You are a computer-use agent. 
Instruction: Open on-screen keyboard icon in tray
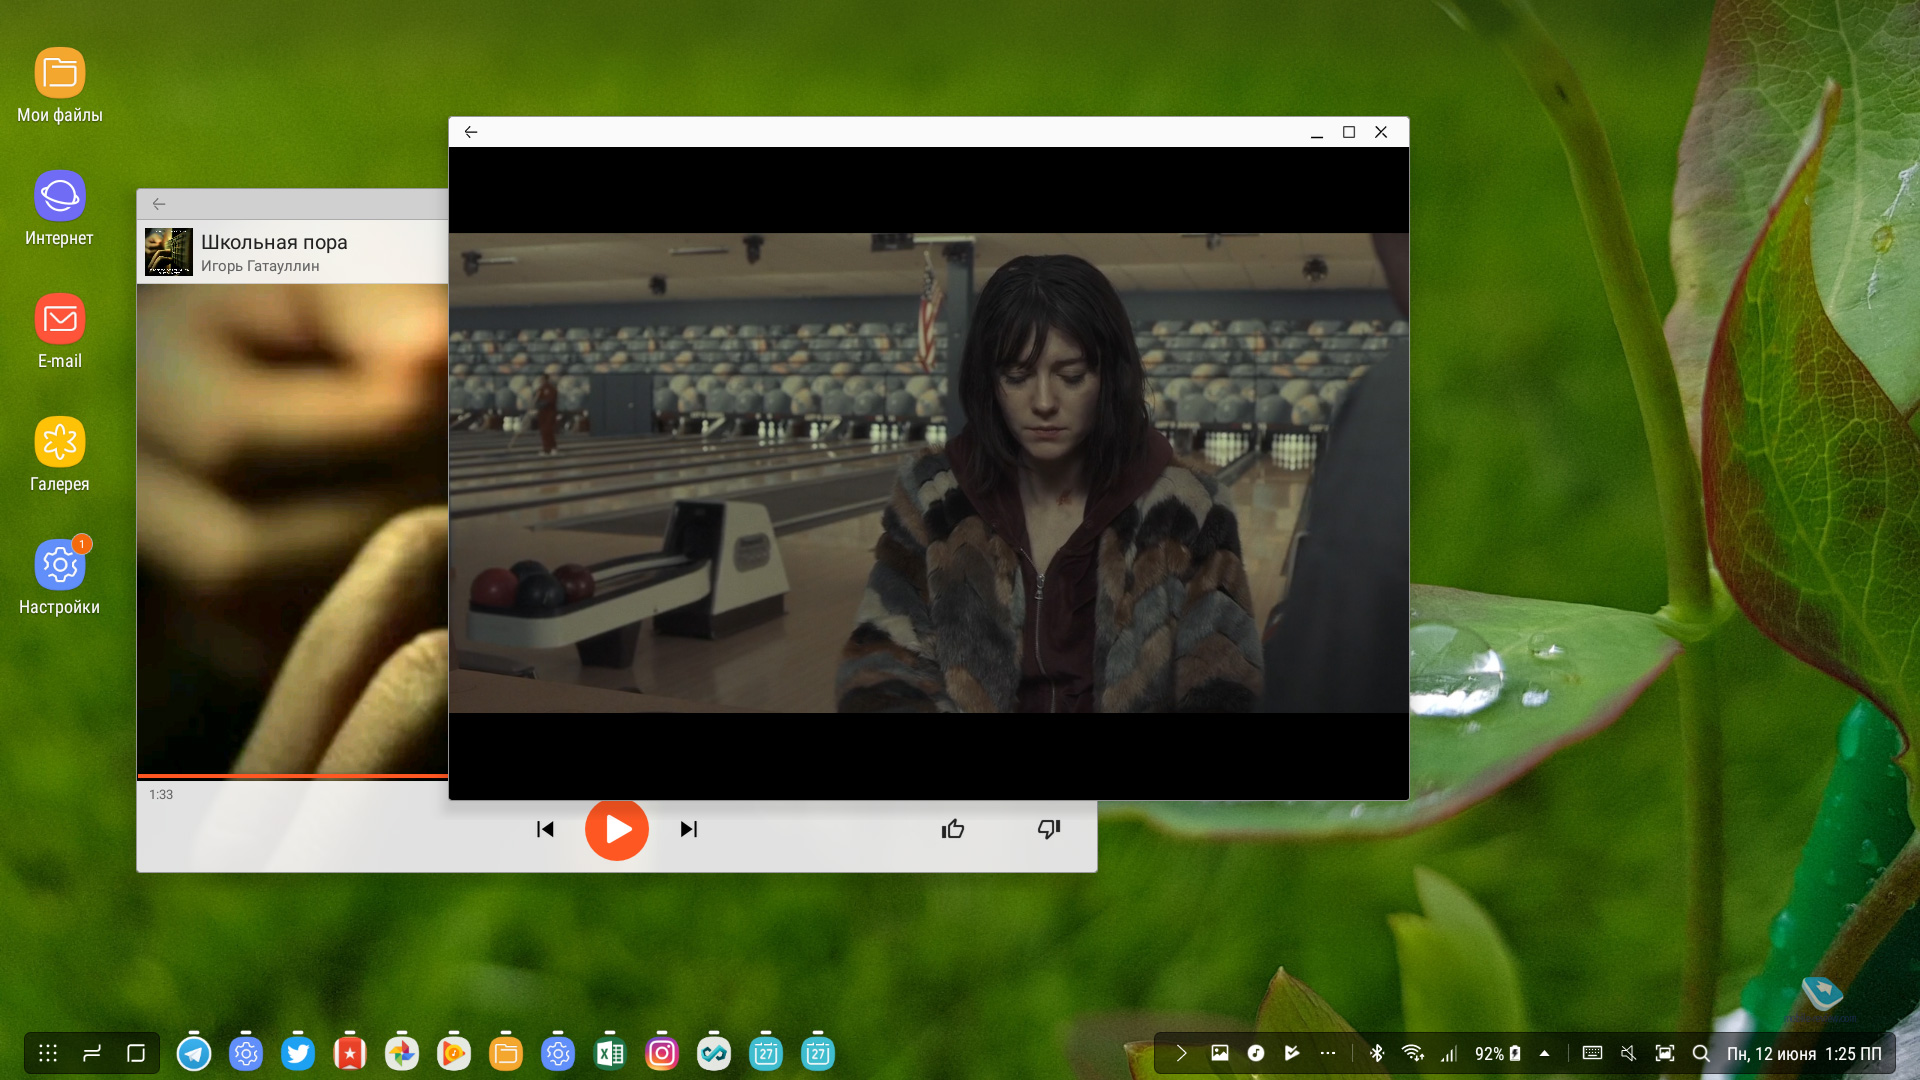click(1593, 1053)
